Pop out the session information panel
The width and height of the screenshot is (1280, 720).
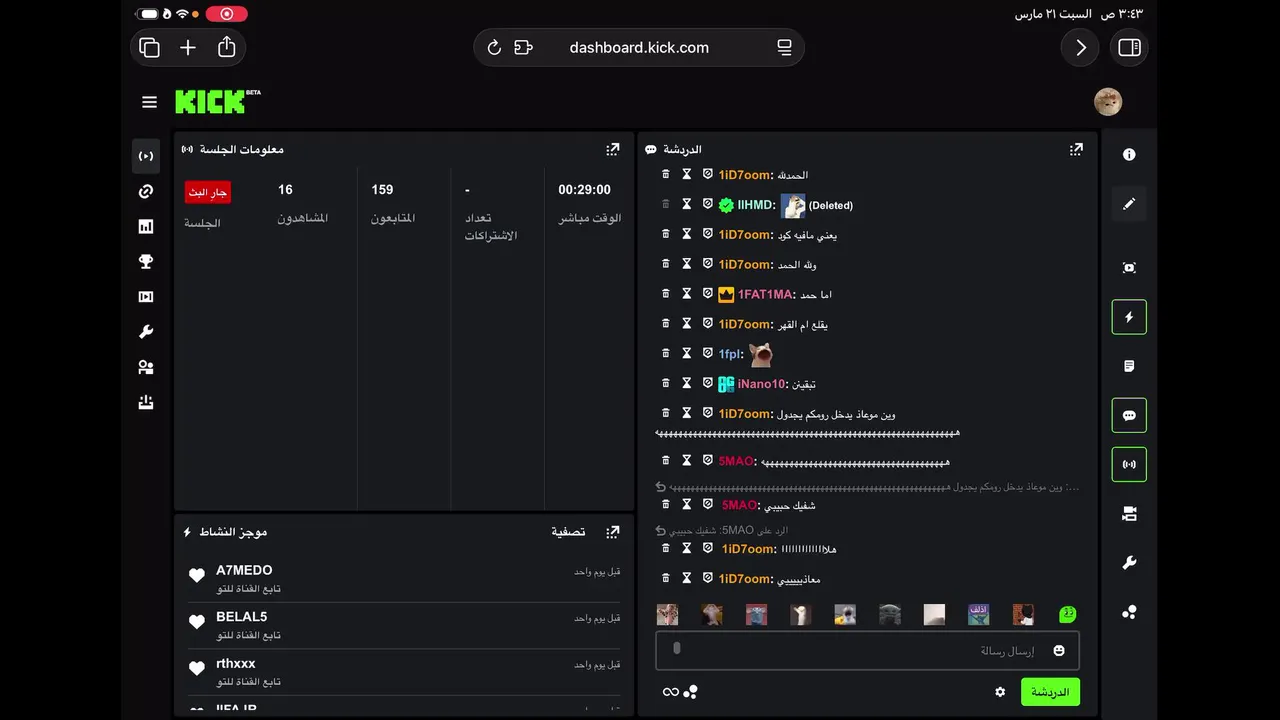point(613,149)
